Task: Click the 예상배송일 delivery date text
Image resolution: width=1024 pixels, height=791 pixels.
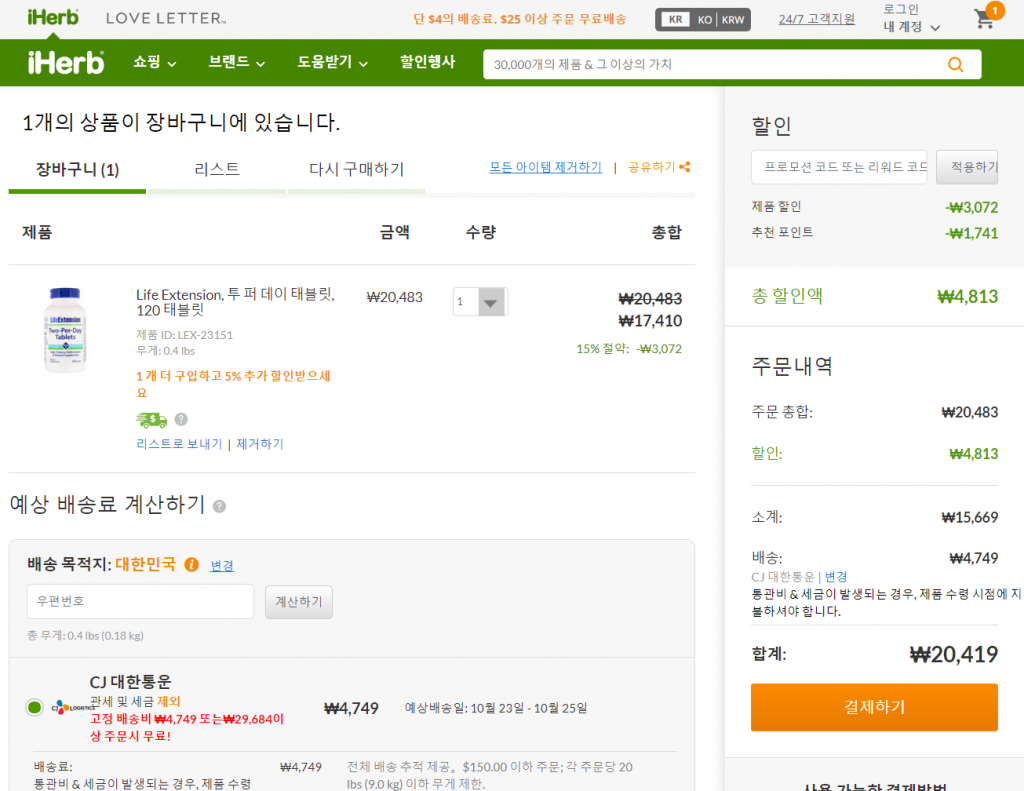Action: (x=496, y=708)
